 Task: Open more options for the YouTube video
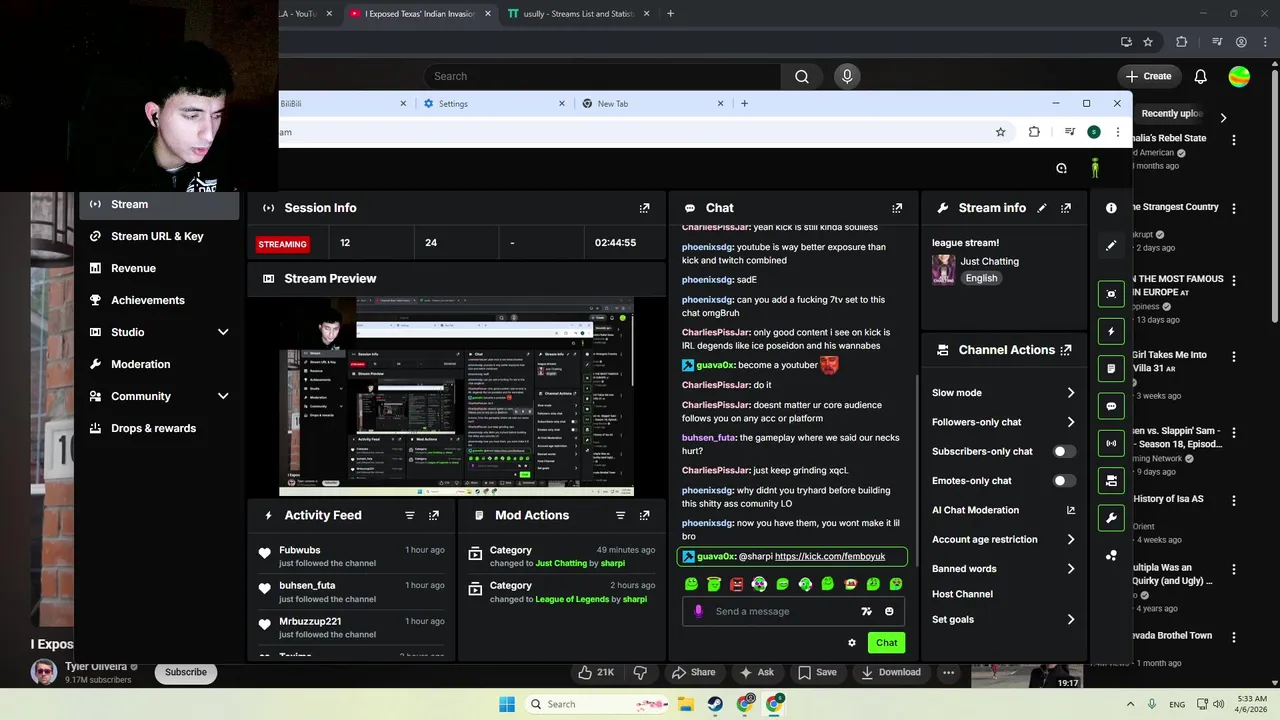948,672
